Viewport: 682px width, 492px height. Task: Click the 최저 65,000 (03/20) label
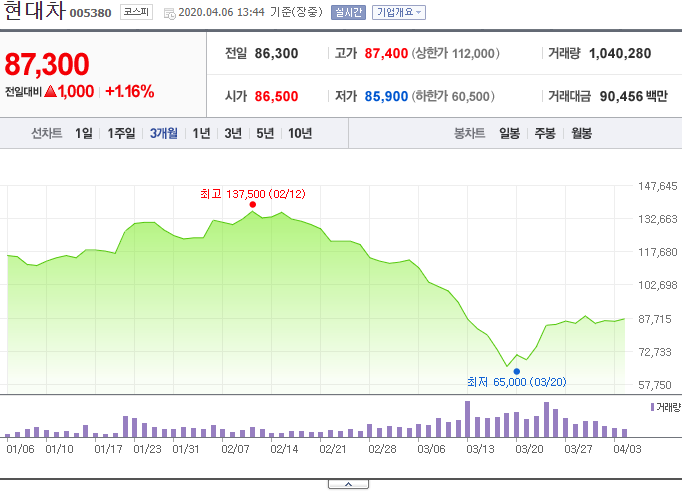[517, 382]
